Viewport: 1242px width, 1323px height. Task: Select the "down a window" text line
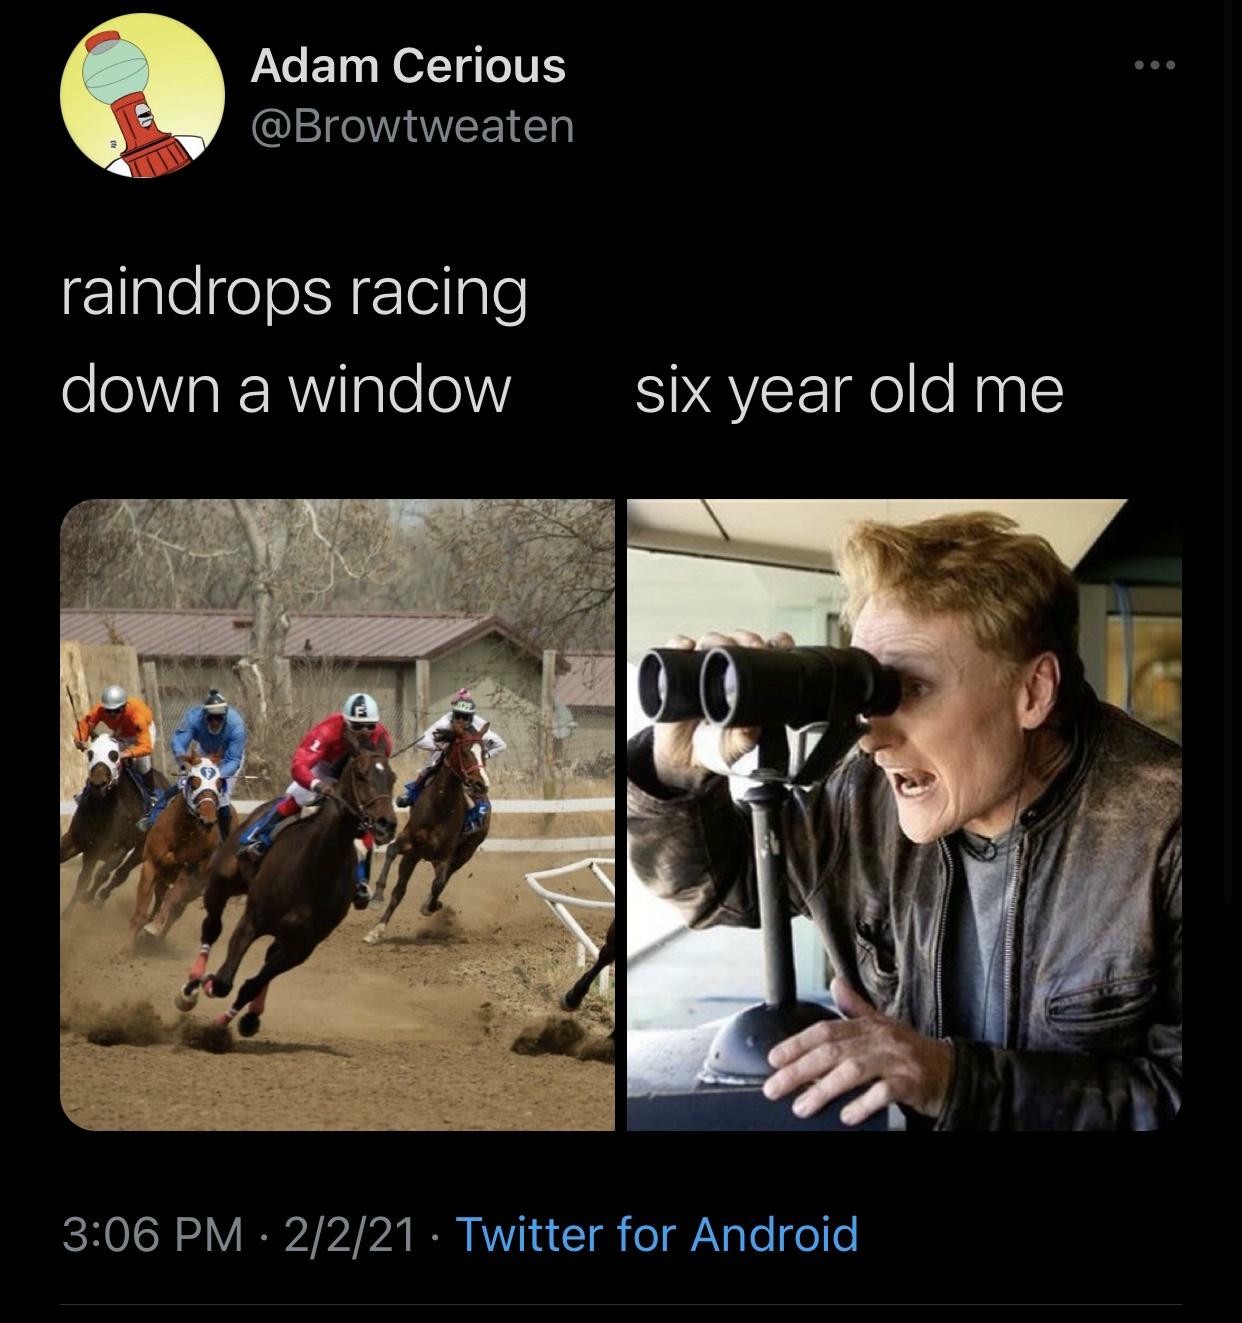(286, 389)
